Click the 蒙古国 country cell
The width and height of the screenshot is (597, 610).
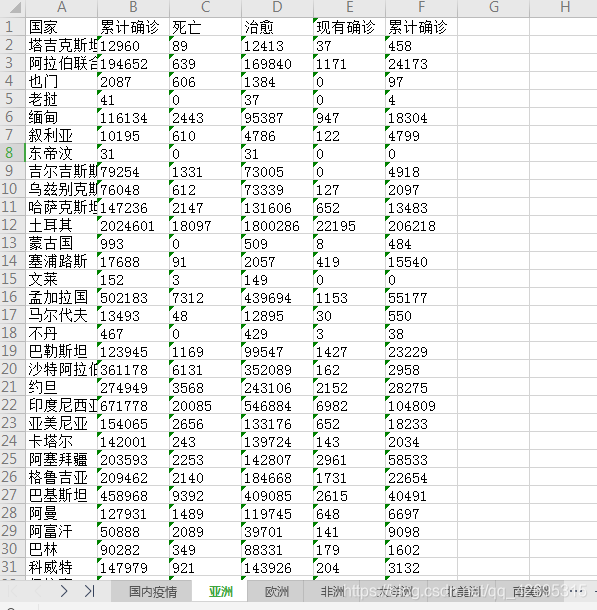[61, 243]
